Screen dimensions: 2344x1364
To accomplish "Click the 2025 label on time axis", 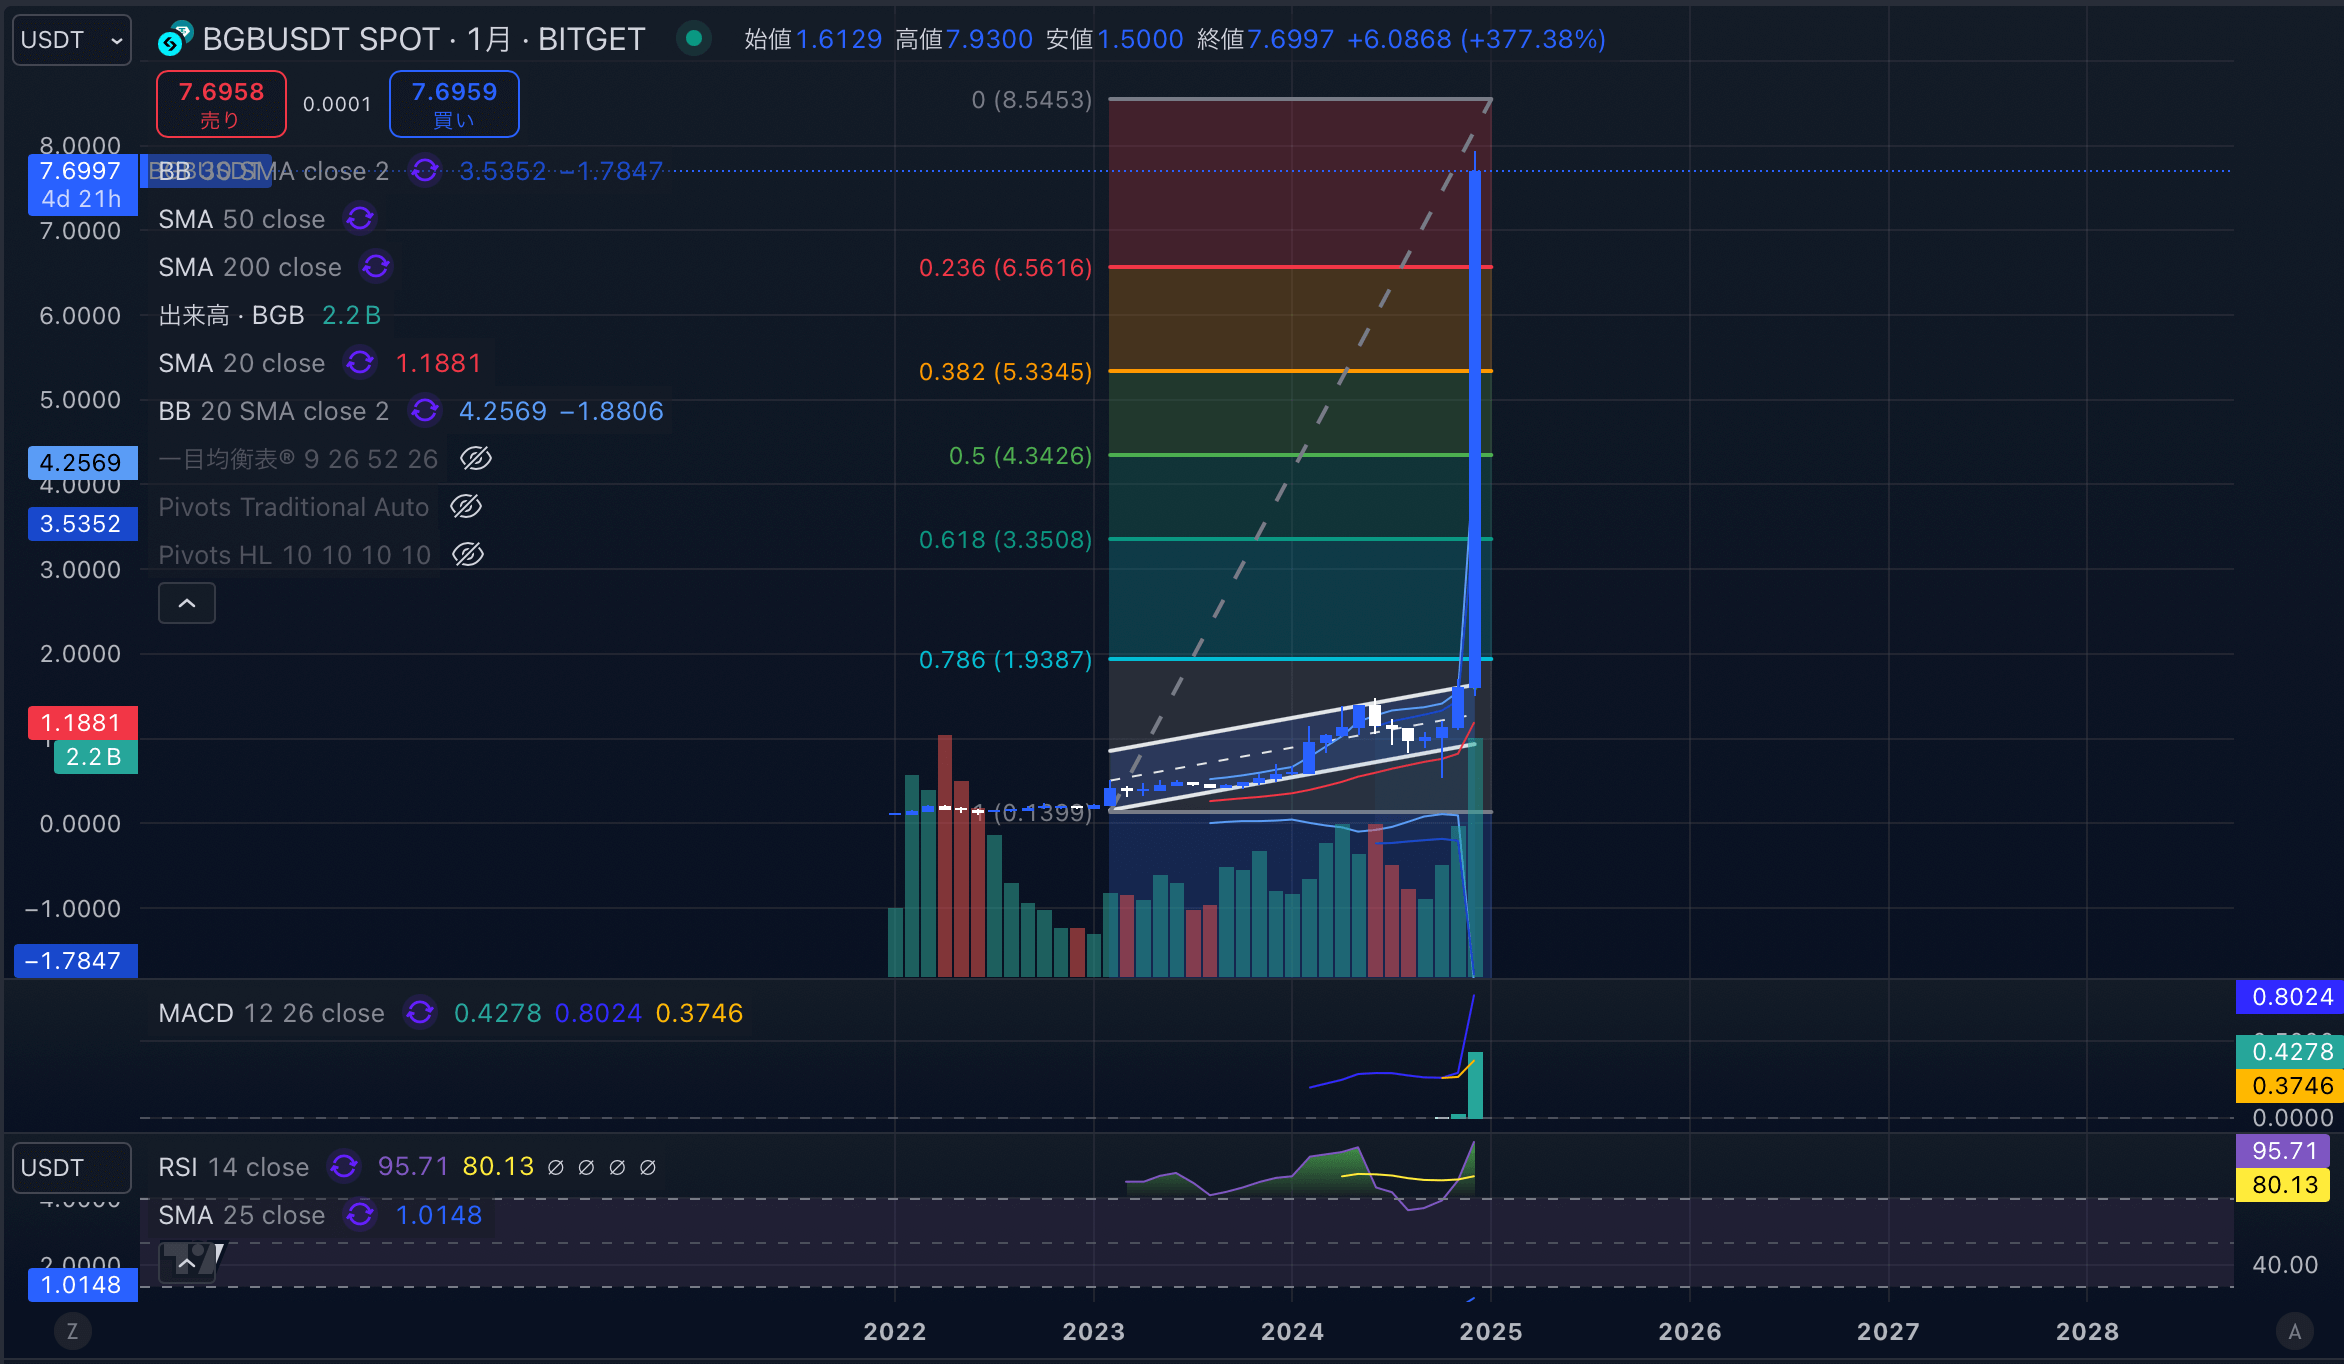I will tap(1490, 1332).
